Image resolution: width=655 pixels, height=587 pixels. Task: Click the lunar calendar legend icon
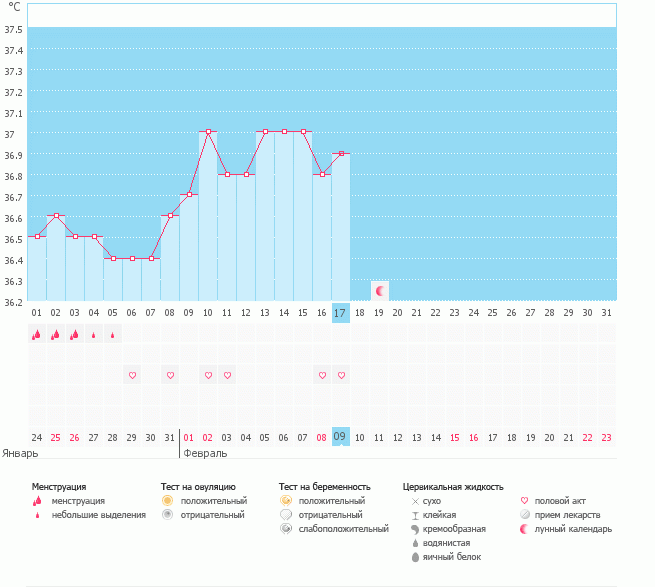coord(526,528)
